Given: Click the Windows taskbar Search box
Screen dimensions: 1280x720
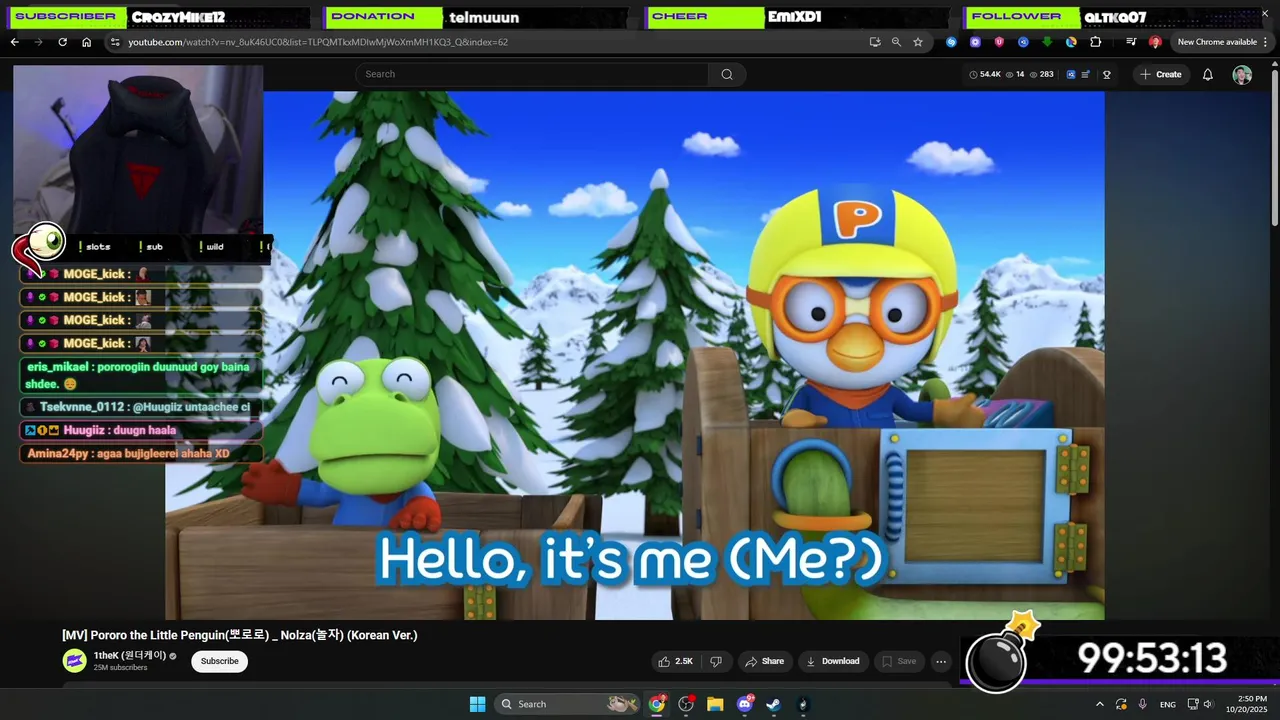Looking at the screenshot, I should (x=568, y=704).
